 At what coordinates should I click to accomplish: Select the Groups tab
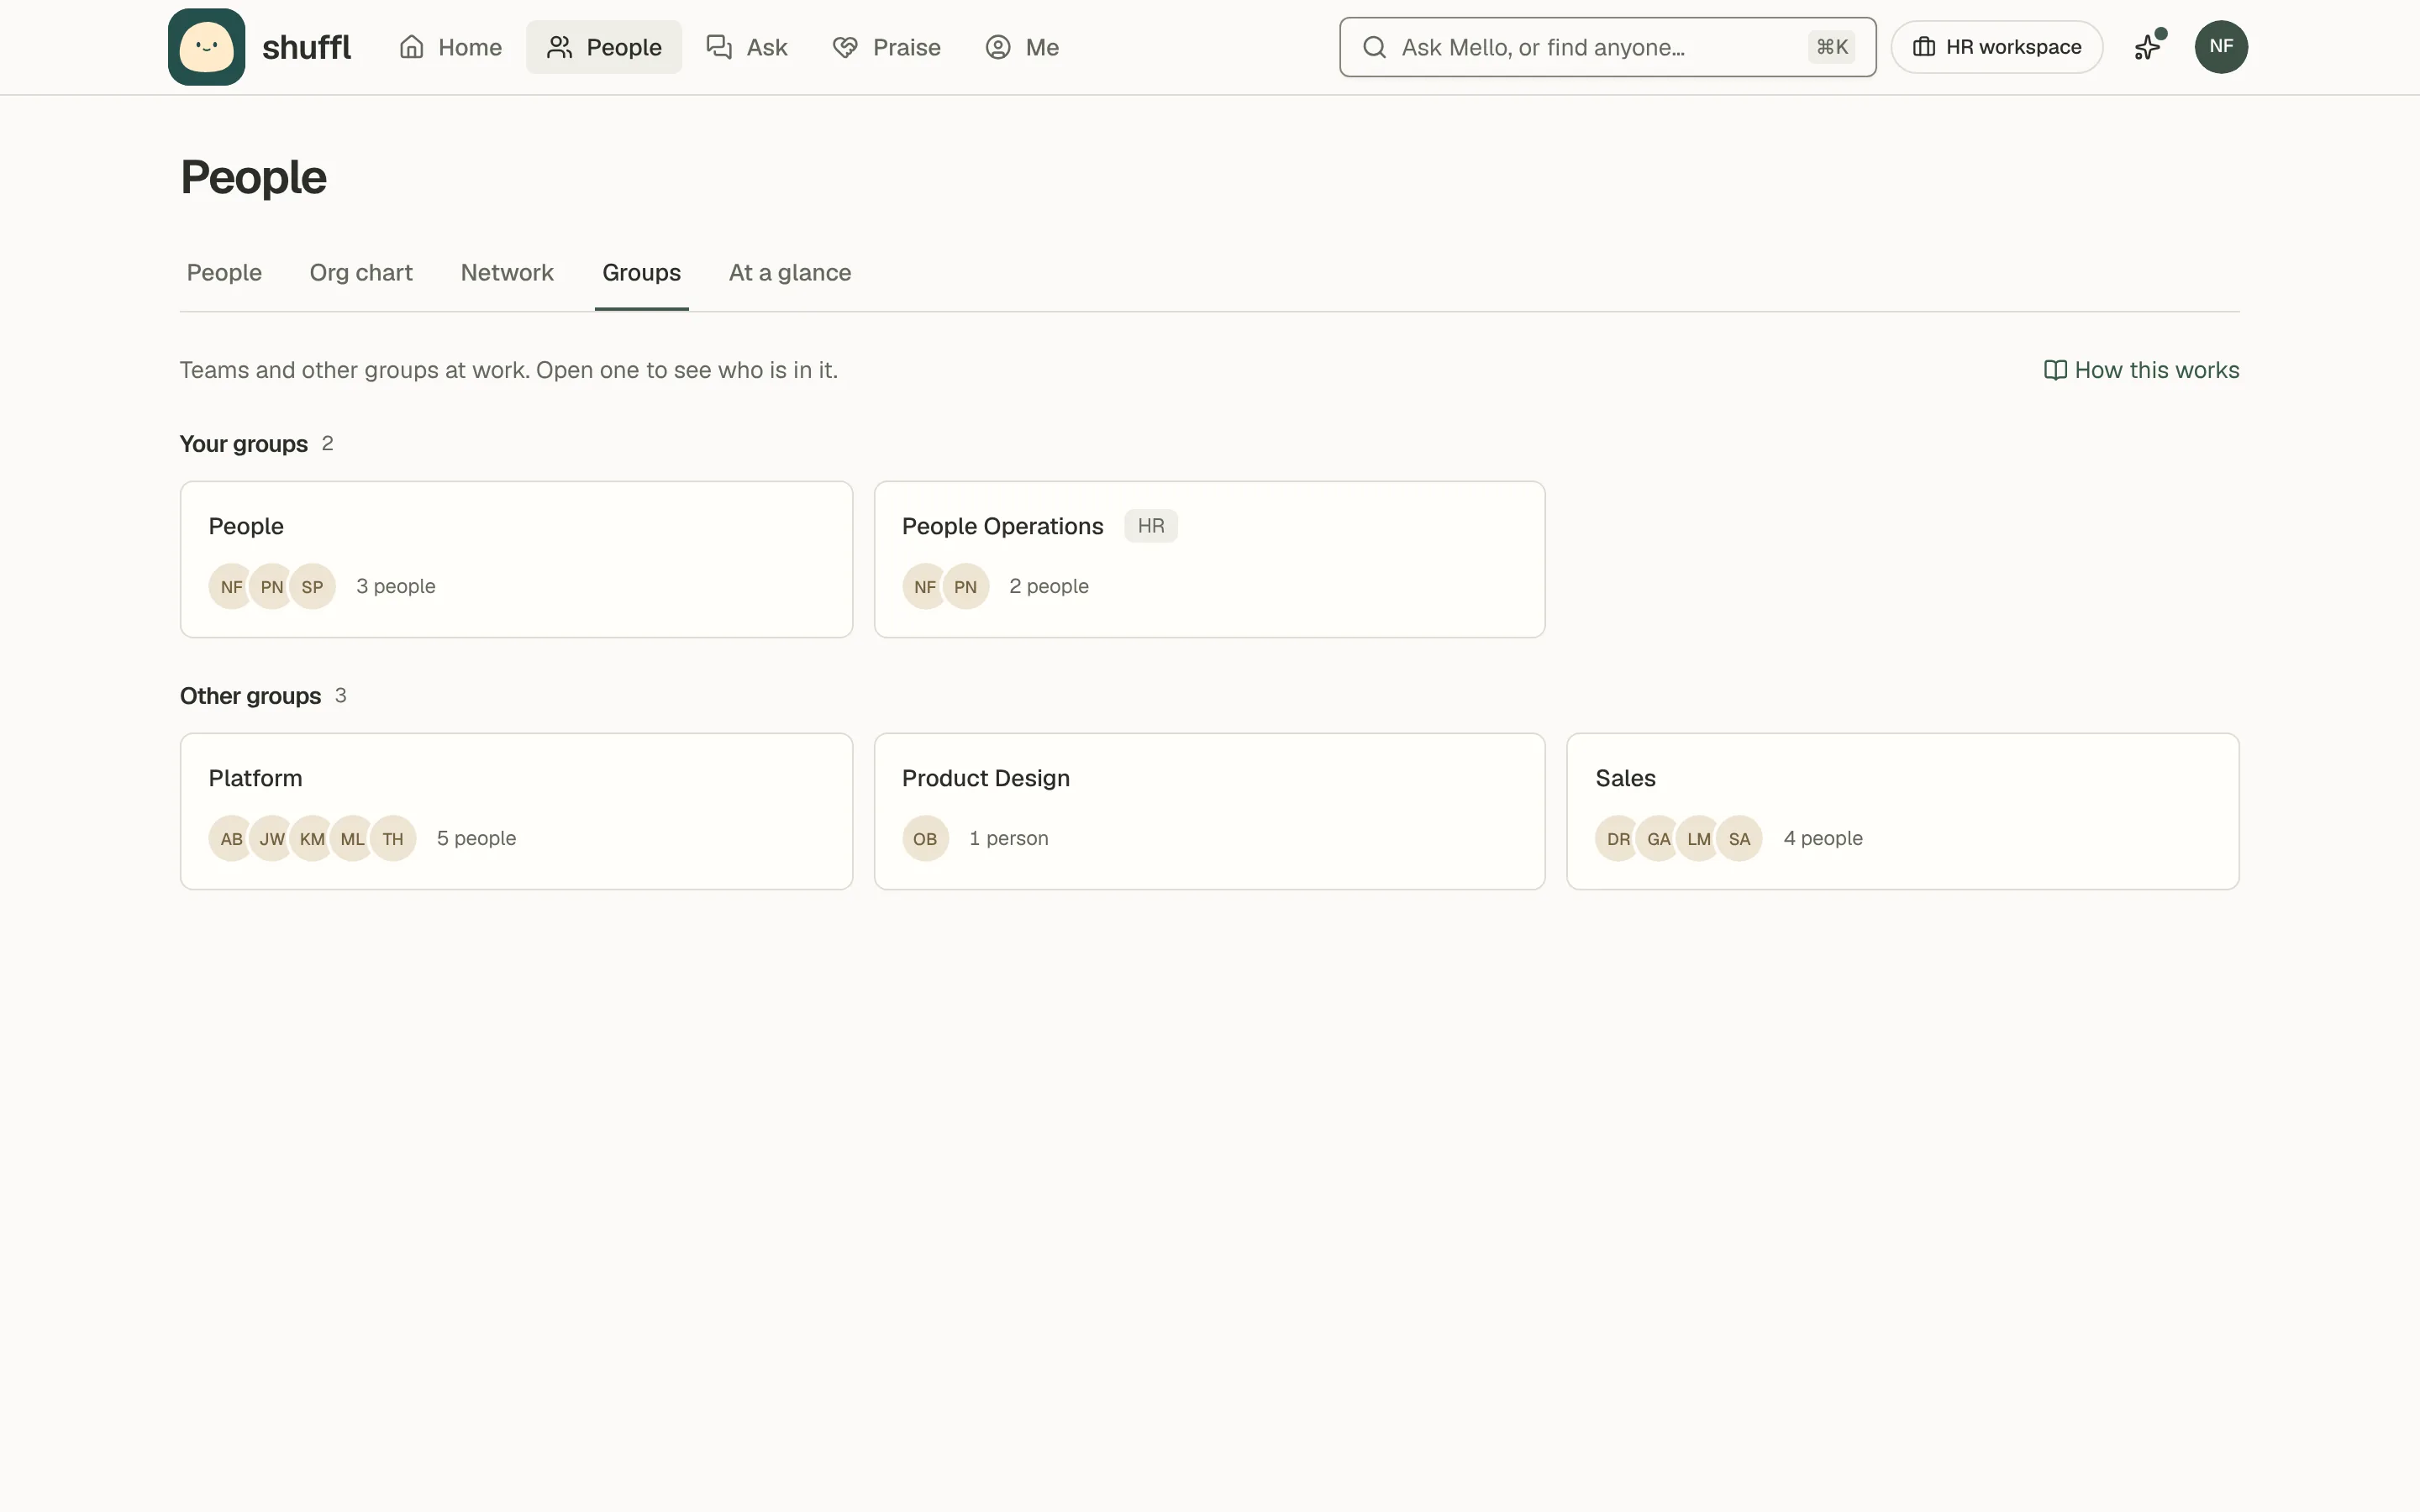click(641, 273)
